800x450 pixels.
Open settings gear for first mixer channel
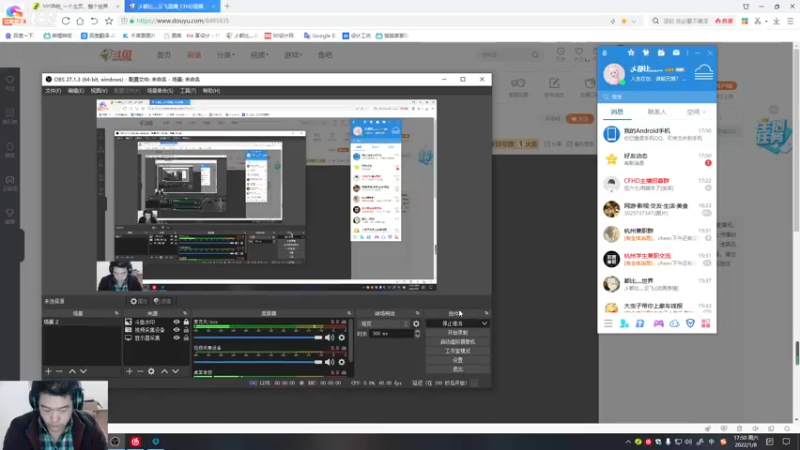(x=341, y=338)
